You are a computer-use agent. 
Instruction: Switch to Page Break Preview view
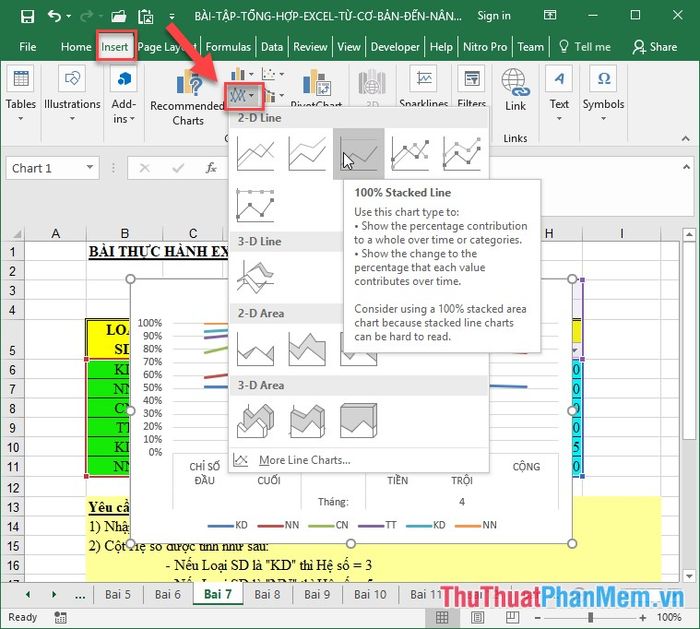tap(512, 618)
